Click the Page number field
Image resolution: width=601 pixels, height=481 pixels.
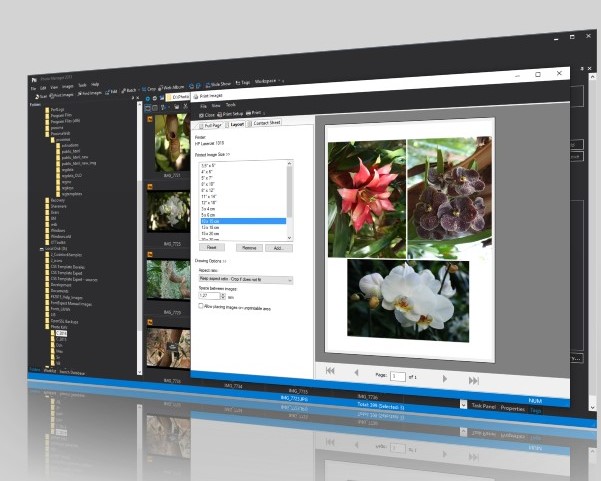tap(397, 376)
